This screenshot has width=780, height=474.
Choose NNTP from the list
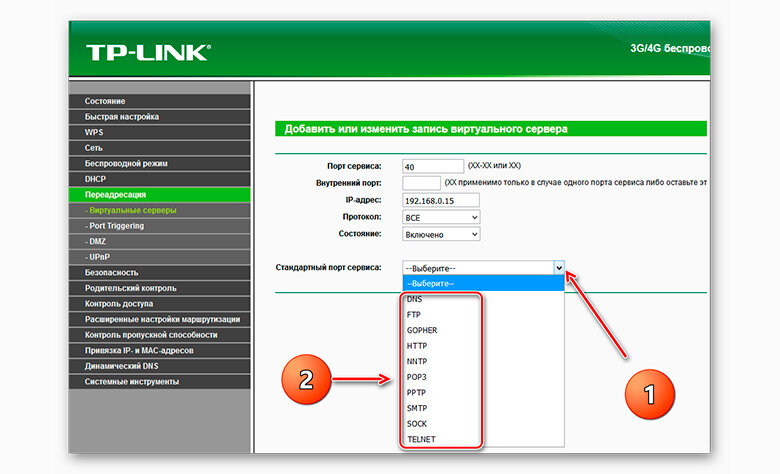(483, 361)
